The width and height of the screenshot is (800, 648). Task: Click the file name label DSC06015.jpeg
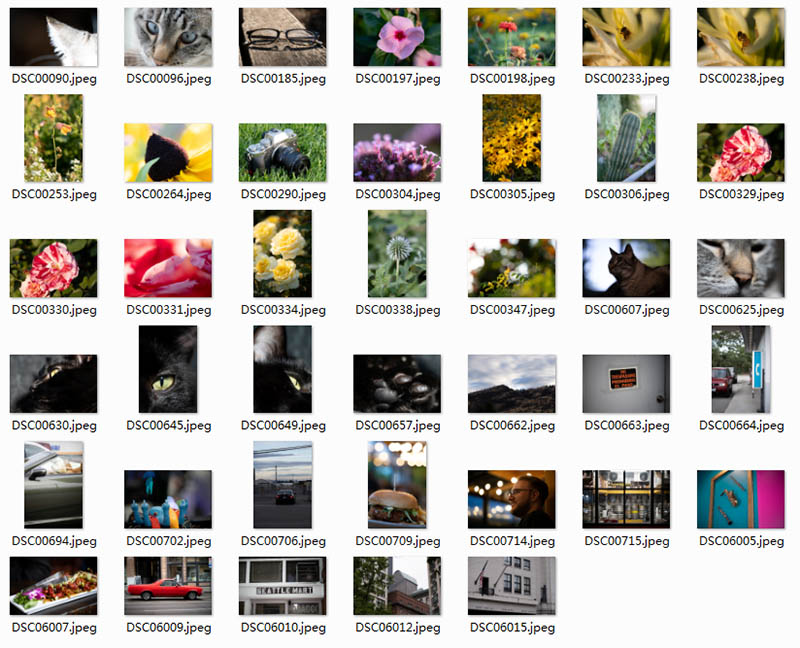(x=511, y=628)
